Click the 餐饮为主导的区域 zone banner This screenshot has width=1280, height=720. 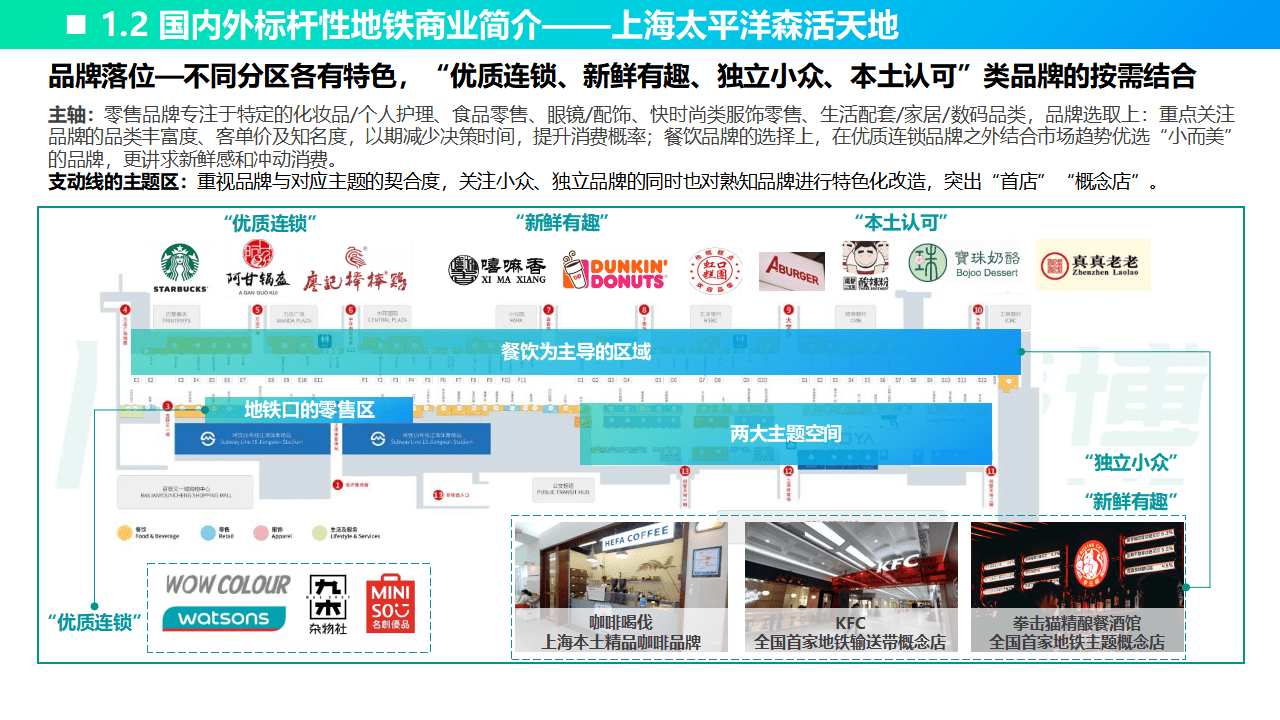[576, 351]
